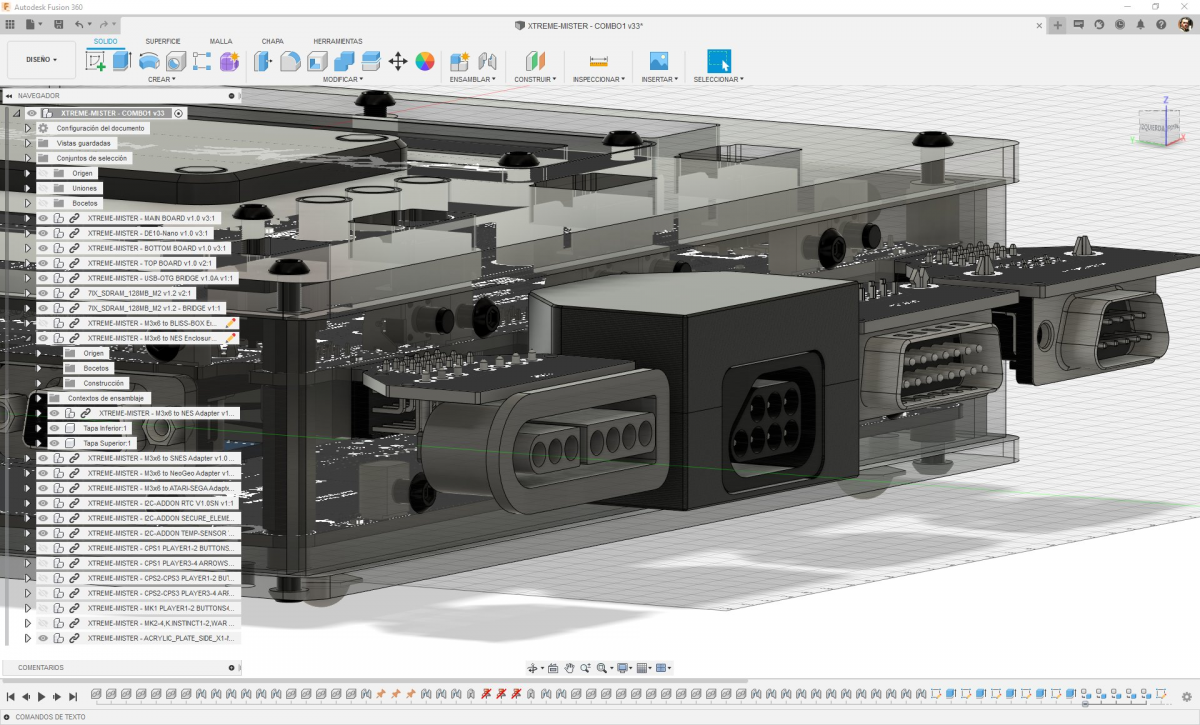Open the INSERTAR dropdown menu

coord(659,79)
